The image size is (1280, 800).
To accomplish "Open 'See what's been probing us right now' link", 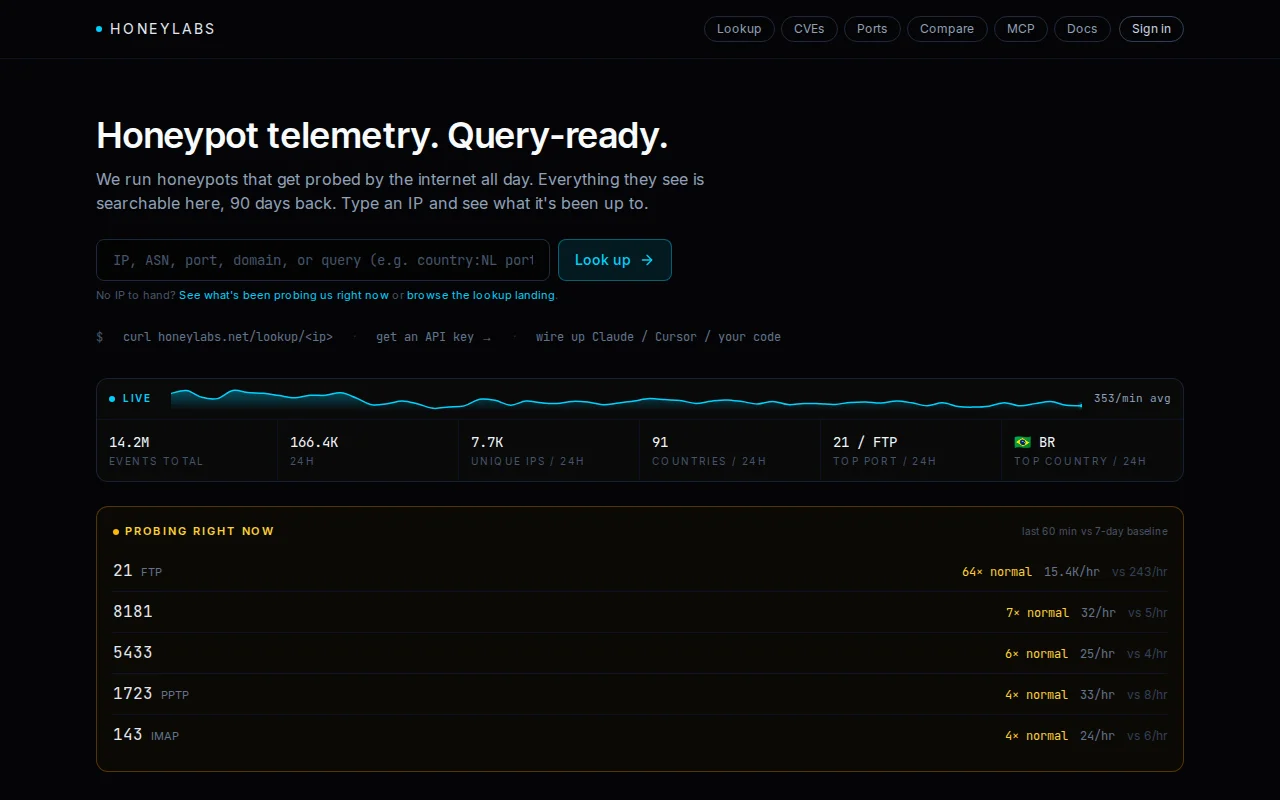I will 284,295.
